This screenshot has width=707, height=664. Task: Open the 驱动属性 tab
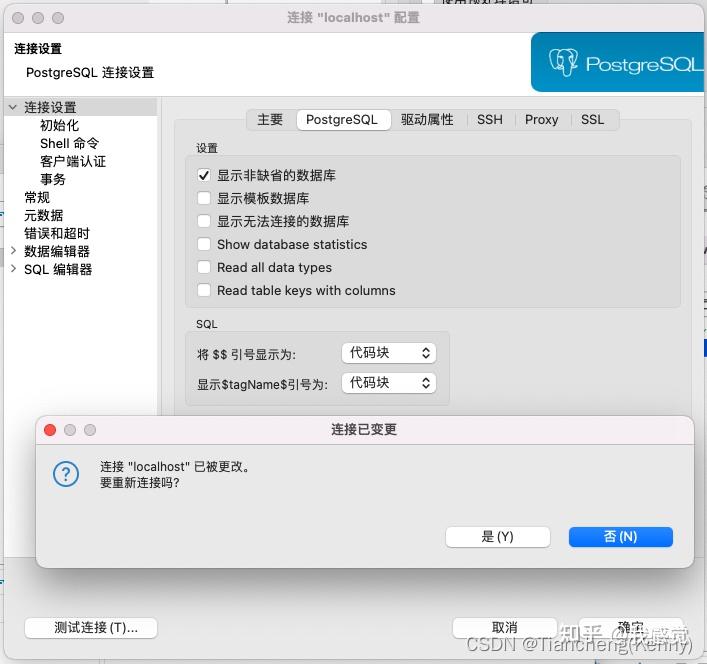coord(427,120)
